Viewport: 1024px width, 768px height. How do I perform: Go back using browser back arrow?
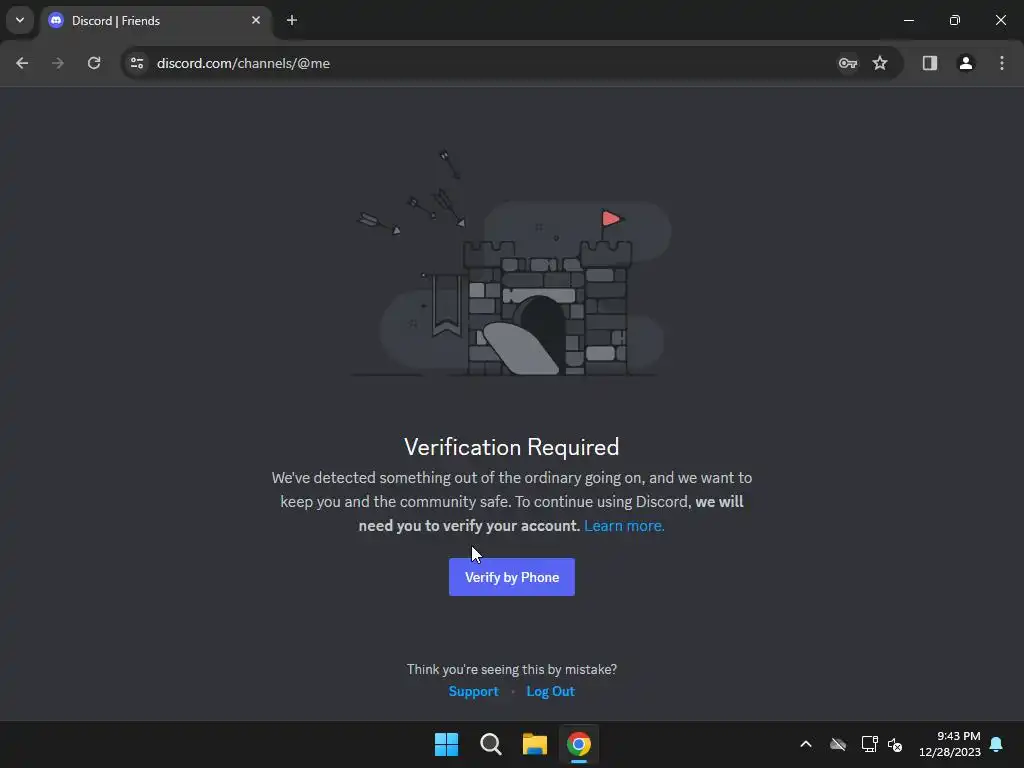22,63
